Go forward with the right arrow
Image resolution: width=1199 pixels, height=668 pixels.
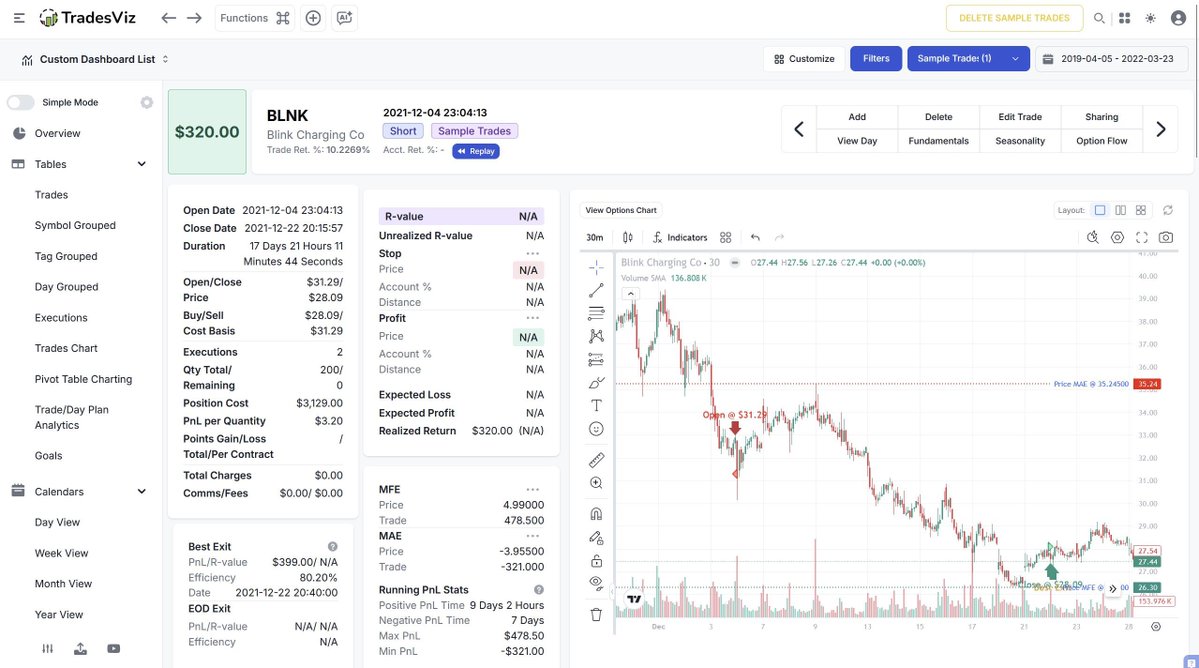(x=194, y=18)
